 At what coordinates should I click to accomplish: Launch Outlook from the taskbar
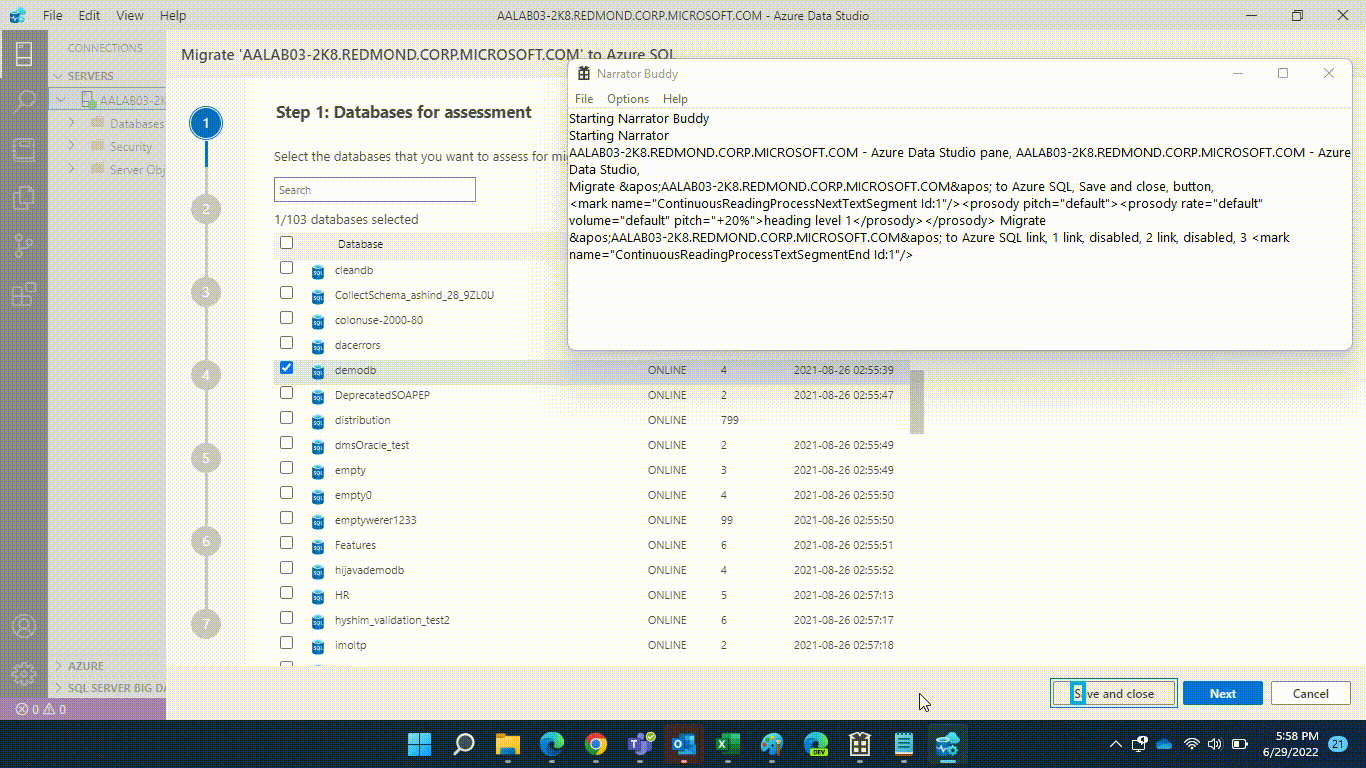coord(683,744)
